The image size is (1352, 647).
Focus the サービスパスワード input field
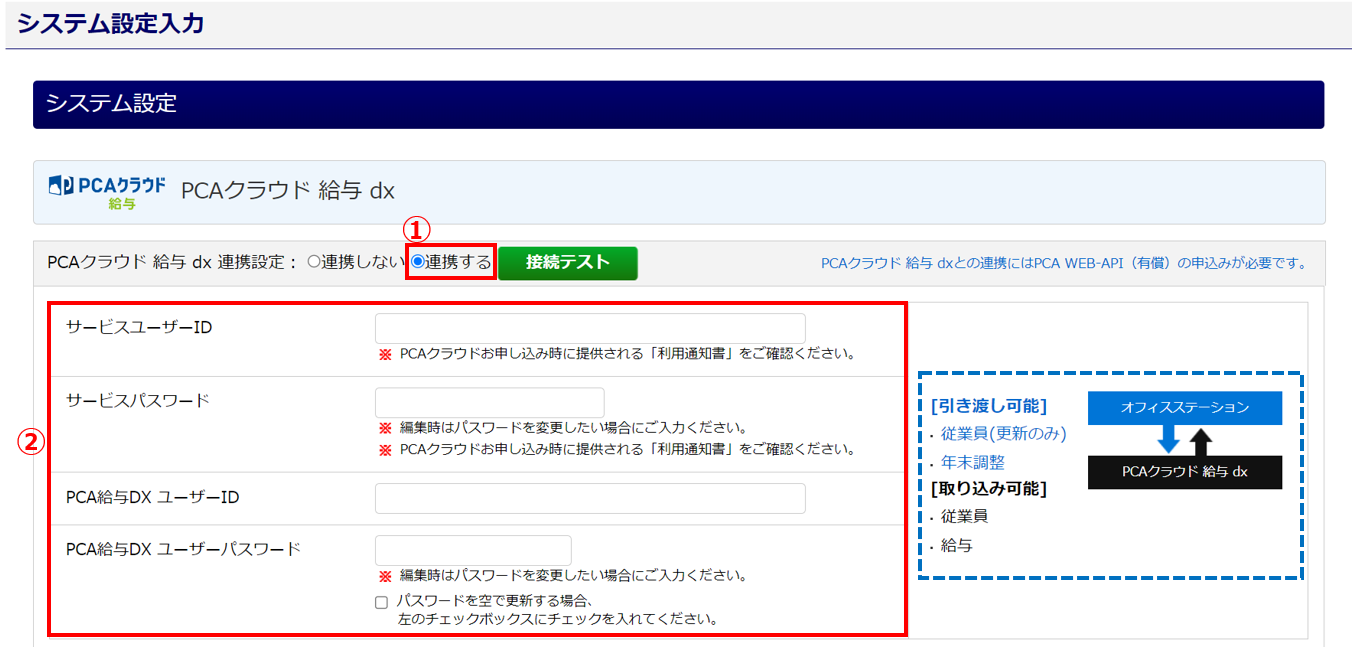490,402
